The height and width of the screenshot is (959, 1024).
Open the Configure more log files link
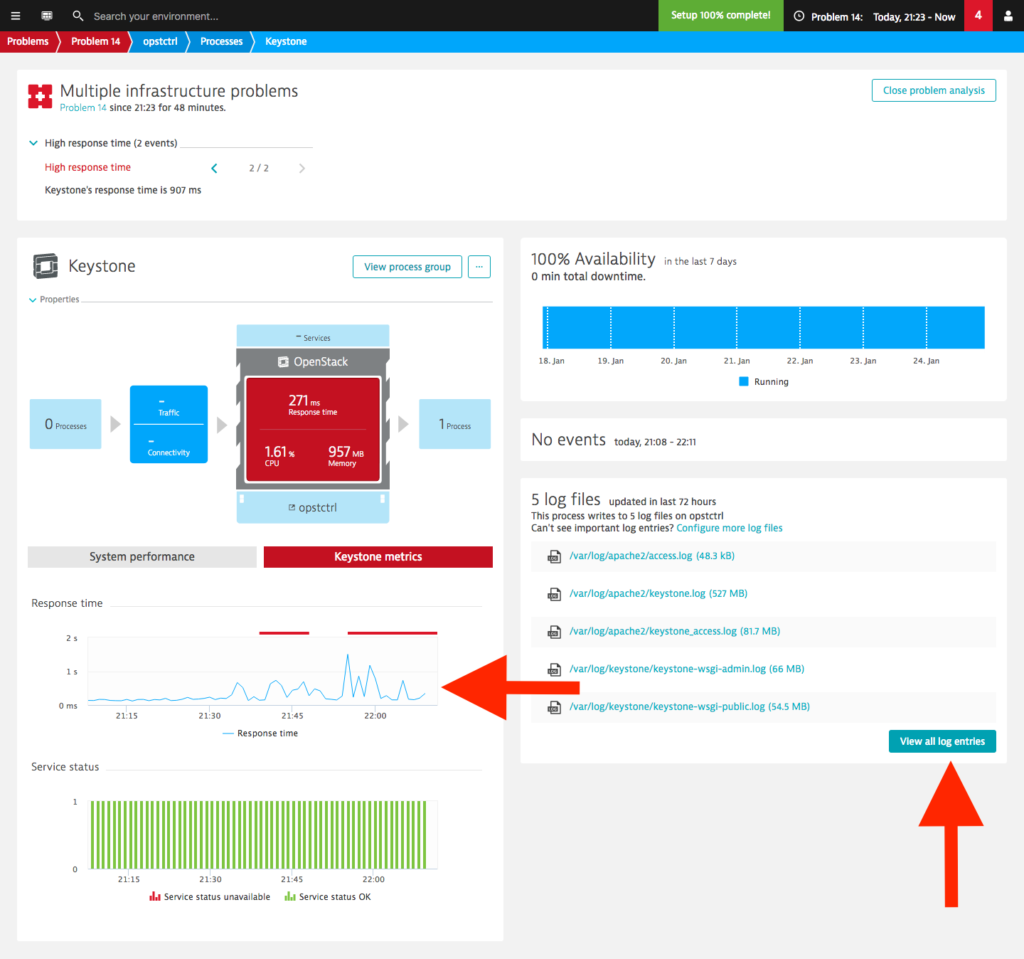729,528
